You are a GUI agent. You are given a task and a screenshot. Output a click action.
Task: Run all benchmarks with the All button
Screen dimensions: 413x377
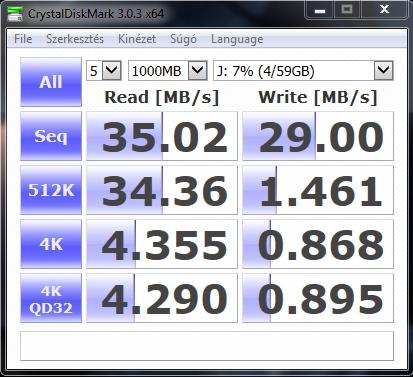[x=51, y=82]
